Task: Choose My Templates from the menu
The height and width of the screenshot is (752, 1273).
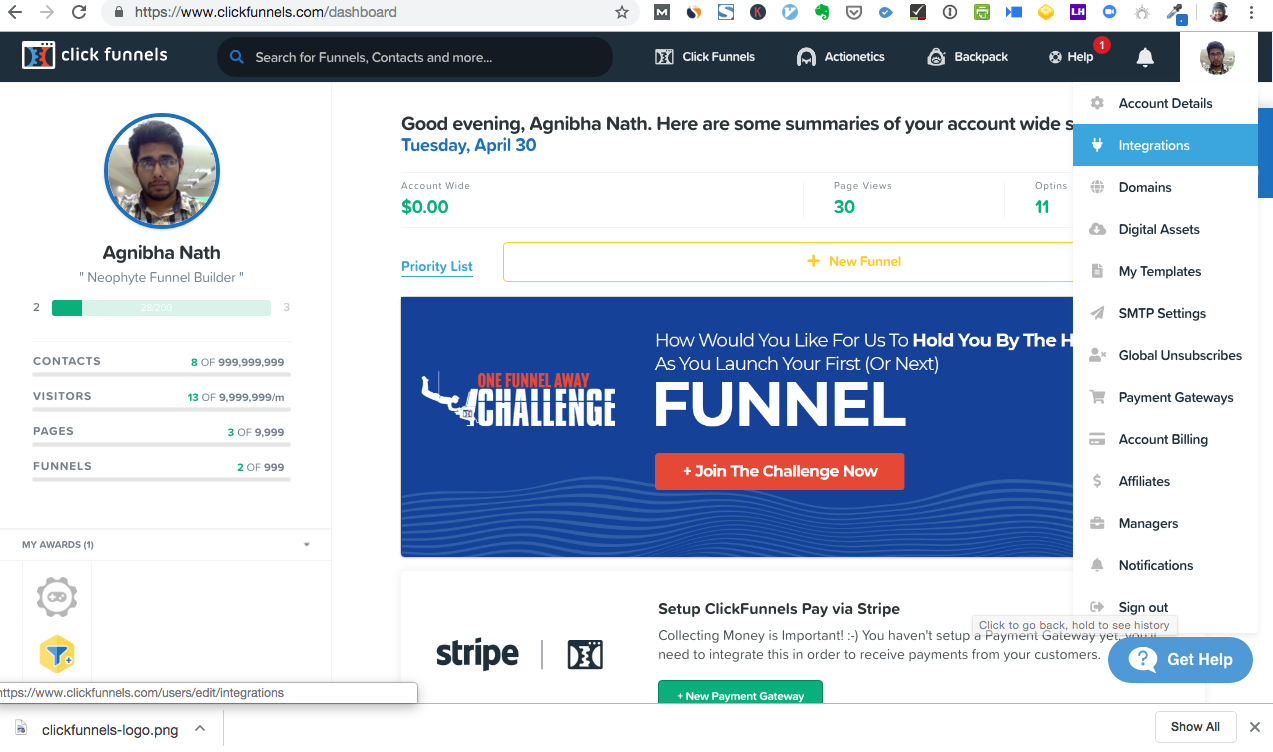Action: 1165,271
